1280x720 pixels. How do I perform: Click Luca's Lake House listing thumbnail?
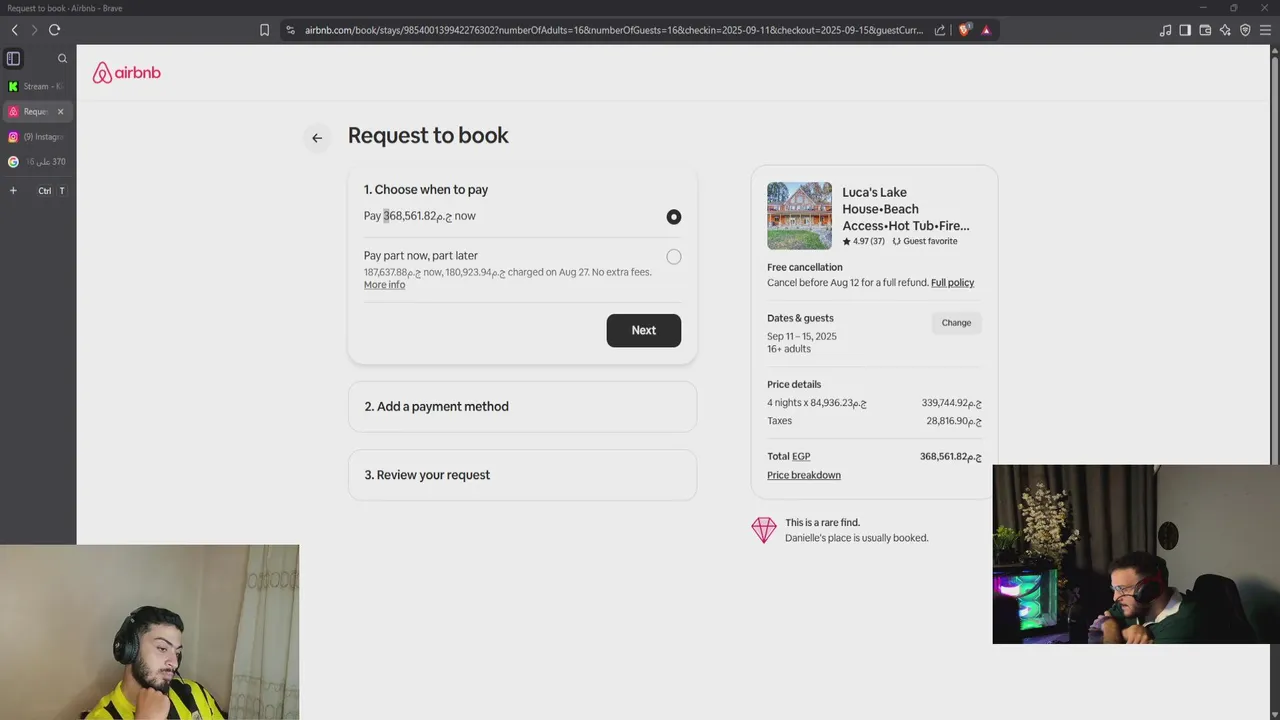pos(799,216)
